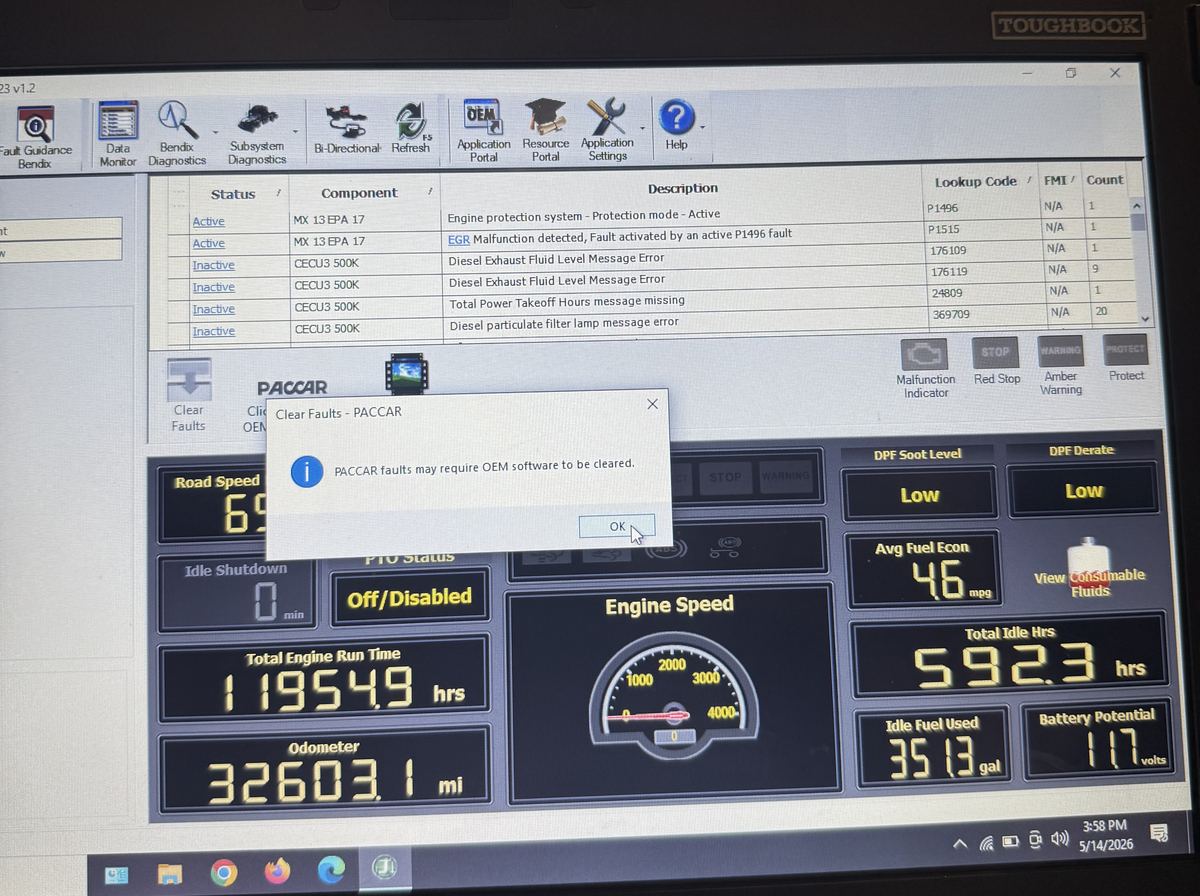
Task: Open Bi-Directional controls
Action: click(x=346, y=130)
